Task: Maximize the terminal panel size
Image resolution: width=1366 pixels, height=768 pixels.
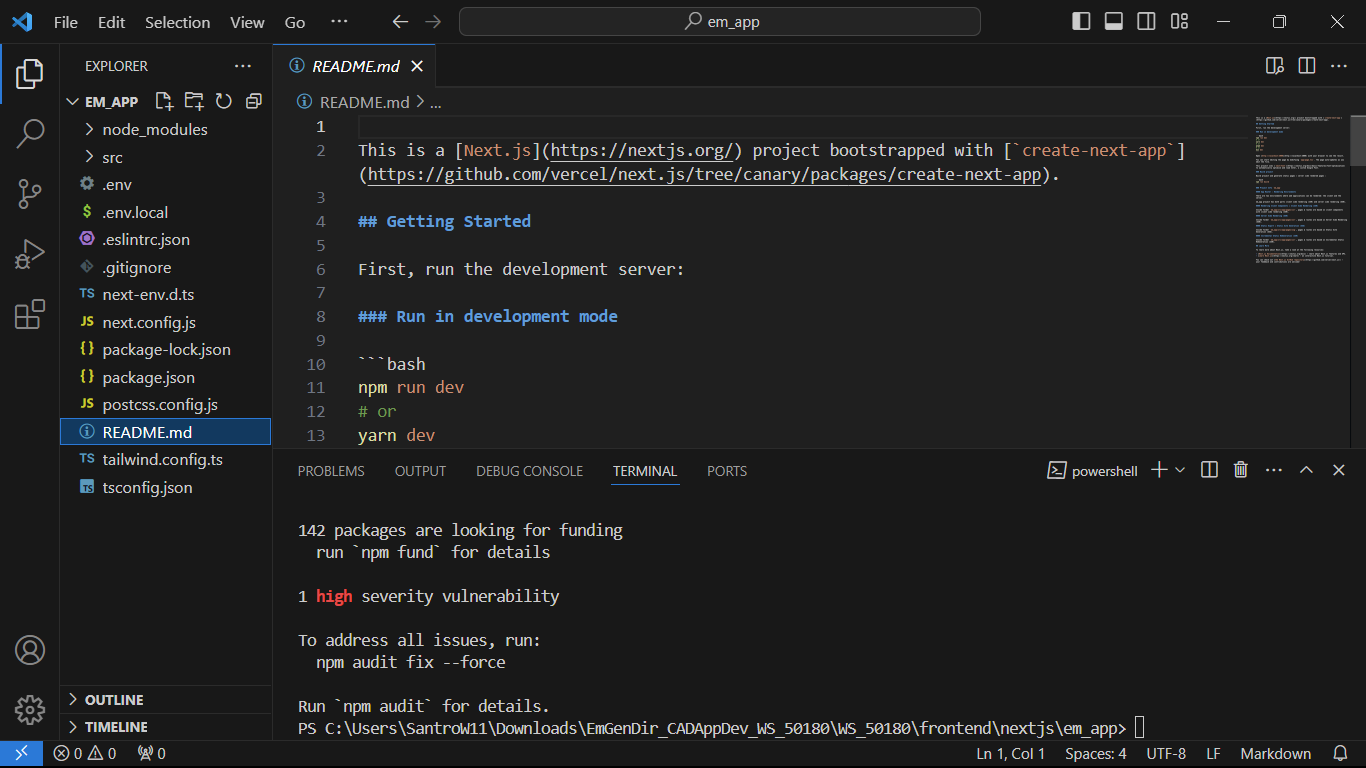Action: (1306, 470)
